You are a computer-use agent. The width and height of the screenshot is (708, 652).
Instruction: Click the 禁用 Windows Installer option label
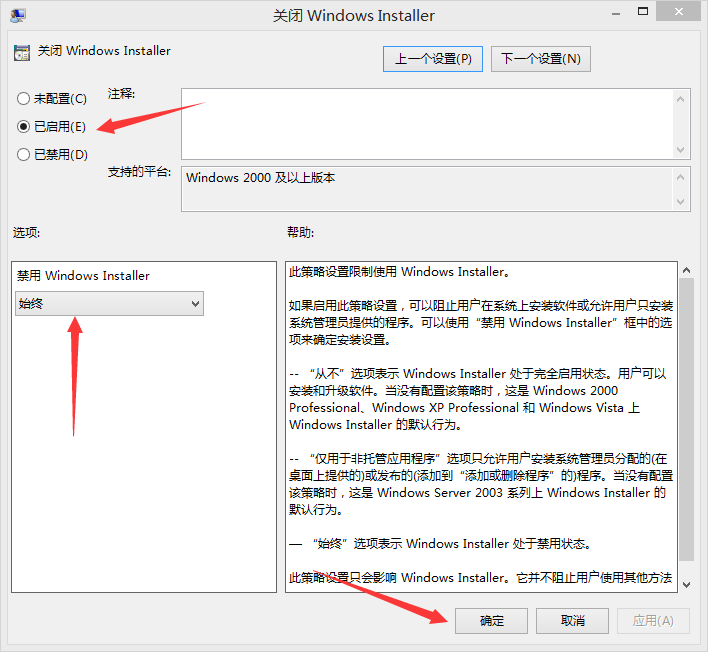[x=83, y=275]
